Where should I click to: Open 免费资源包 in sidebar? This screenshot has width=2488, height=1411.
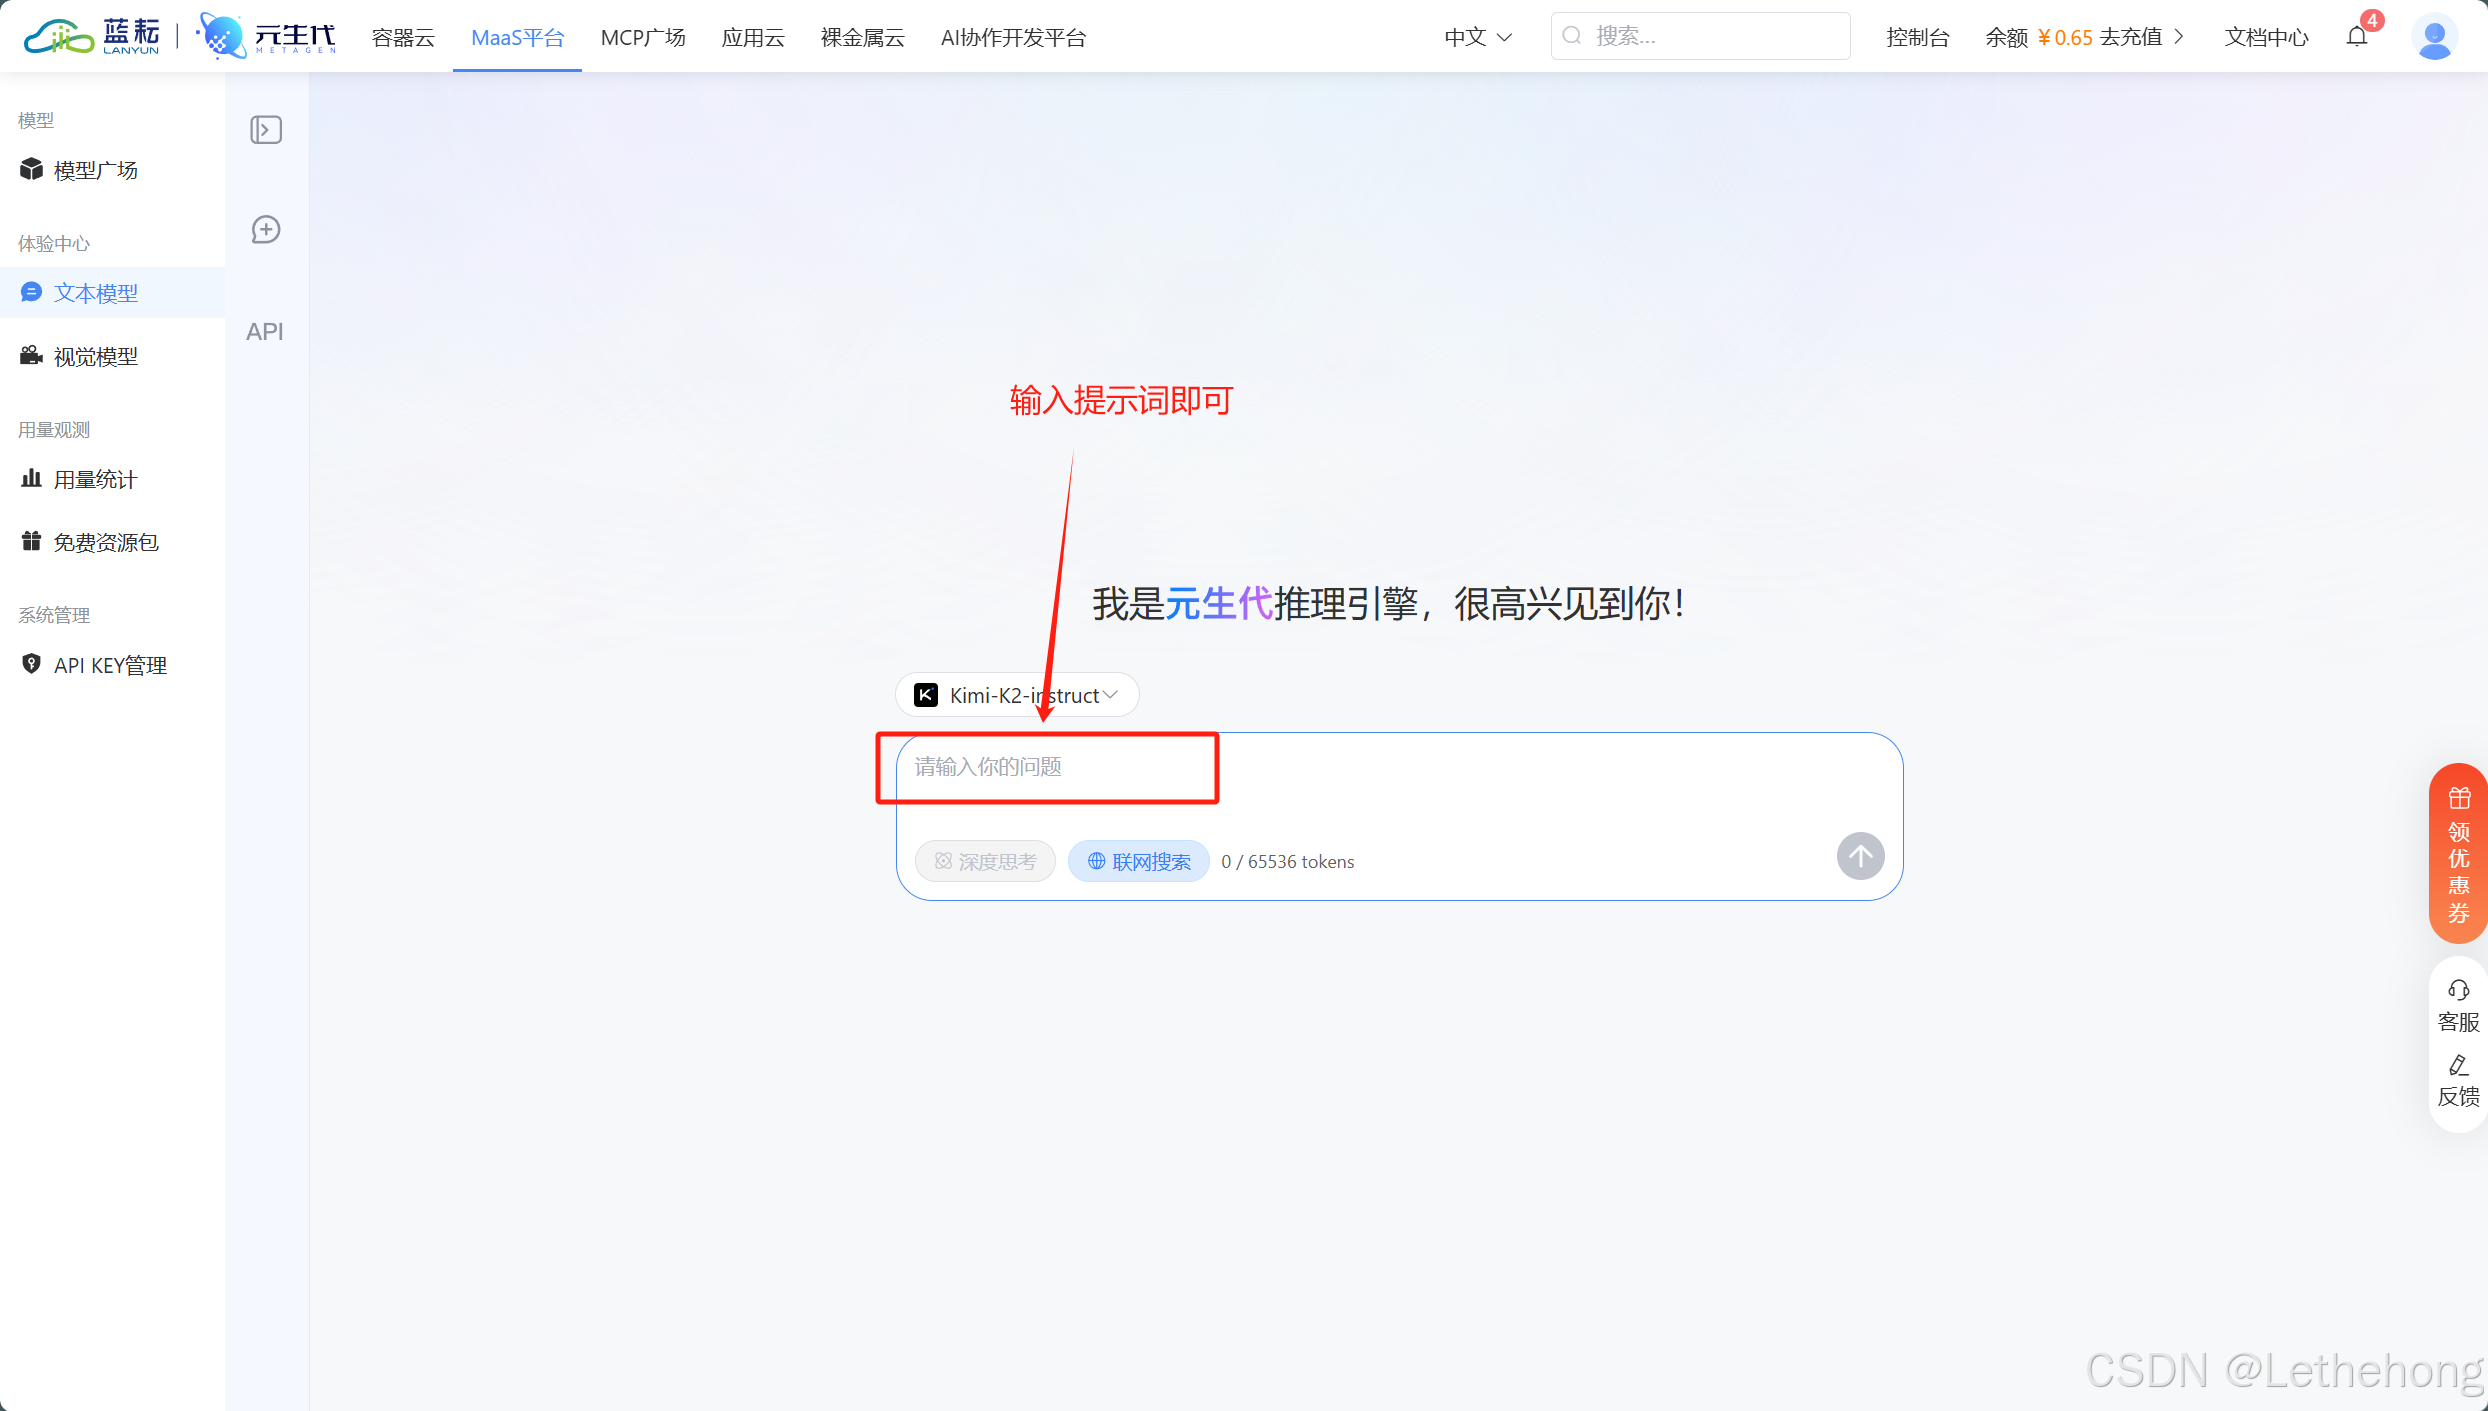pyautogui.click(x=112, y=542)
